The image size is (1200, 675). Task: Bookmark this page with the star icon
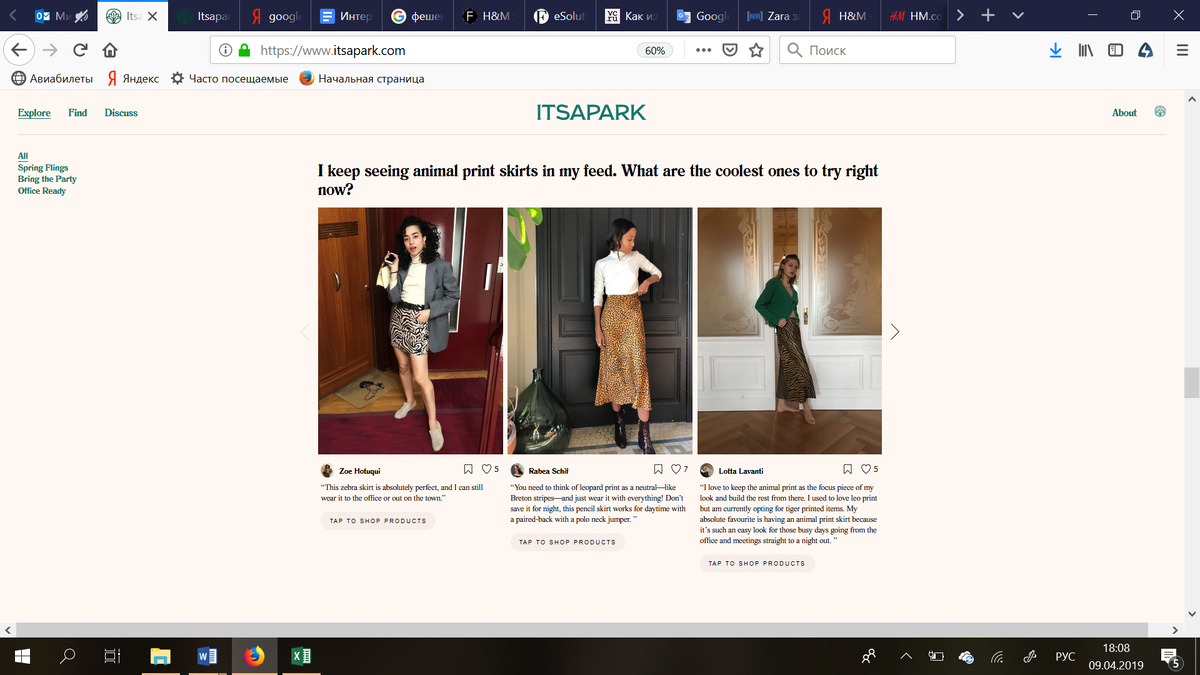757,50
